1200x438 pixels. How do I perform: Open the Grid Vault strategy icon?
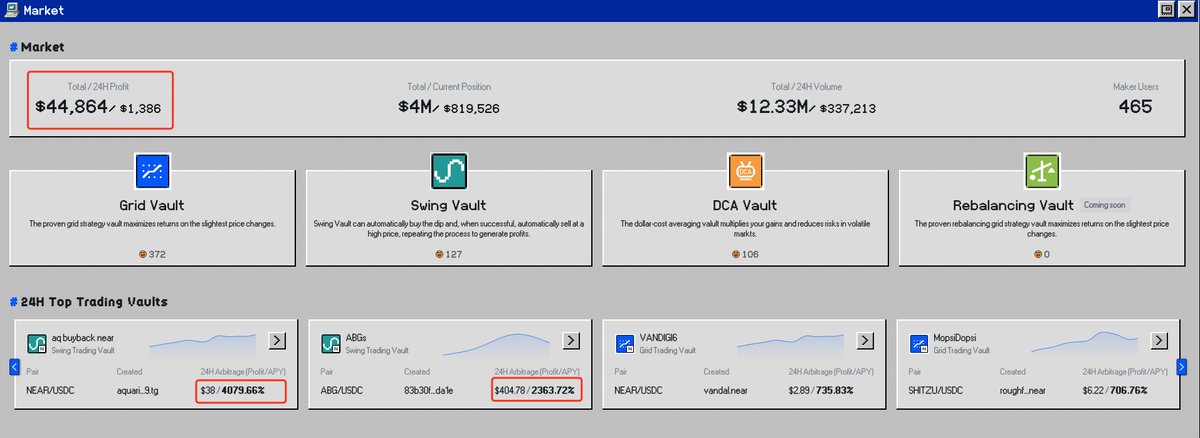click(x=153, y=169)
